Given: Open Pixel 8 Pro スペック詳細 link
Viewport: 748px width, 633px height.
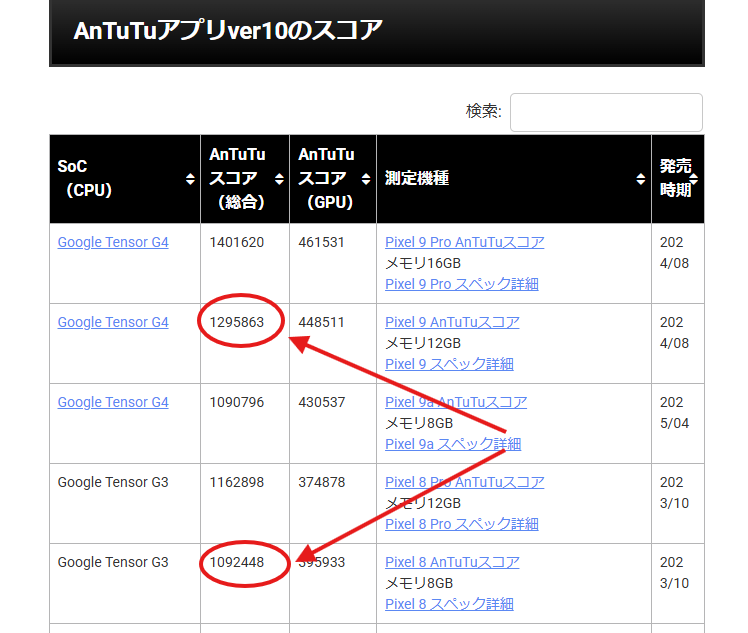Looking at the screenshot, I should [x=462, y=524].
